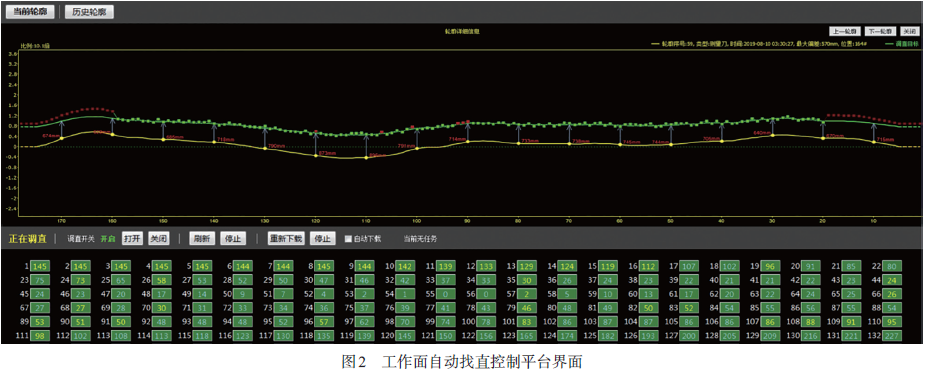Click the 790mm marker on the yellow curve
The image size is (925, 389).
coord(265,149)
